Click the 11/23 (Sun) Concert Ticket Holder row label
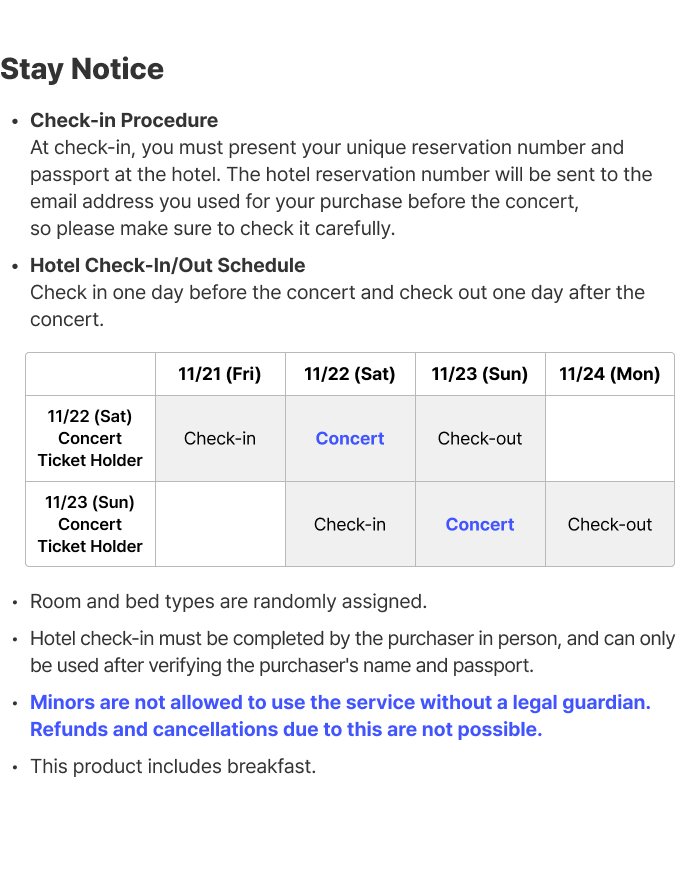This screenshot has height=879, width=700. click(x=90, y=524)
